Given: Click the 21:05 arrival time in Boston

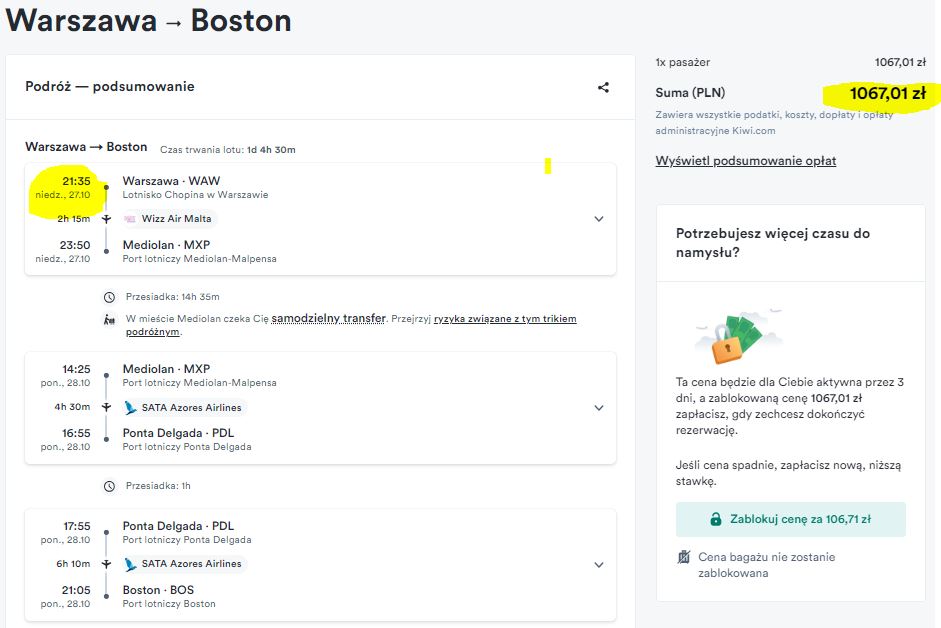Looking at the screenshot, I should click(76, 590).
